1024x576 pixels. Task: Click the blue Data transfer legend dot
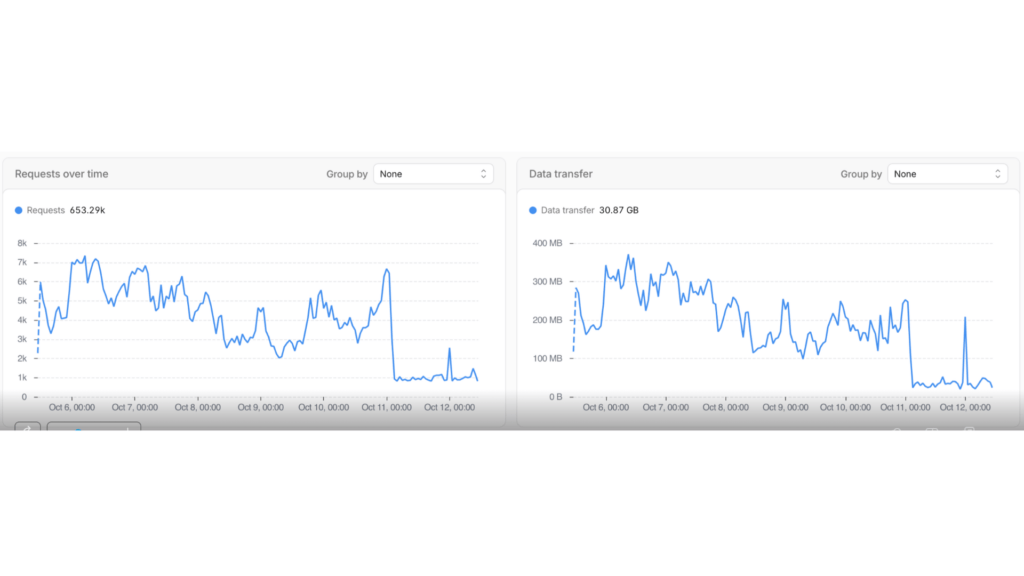pos(533,210)
